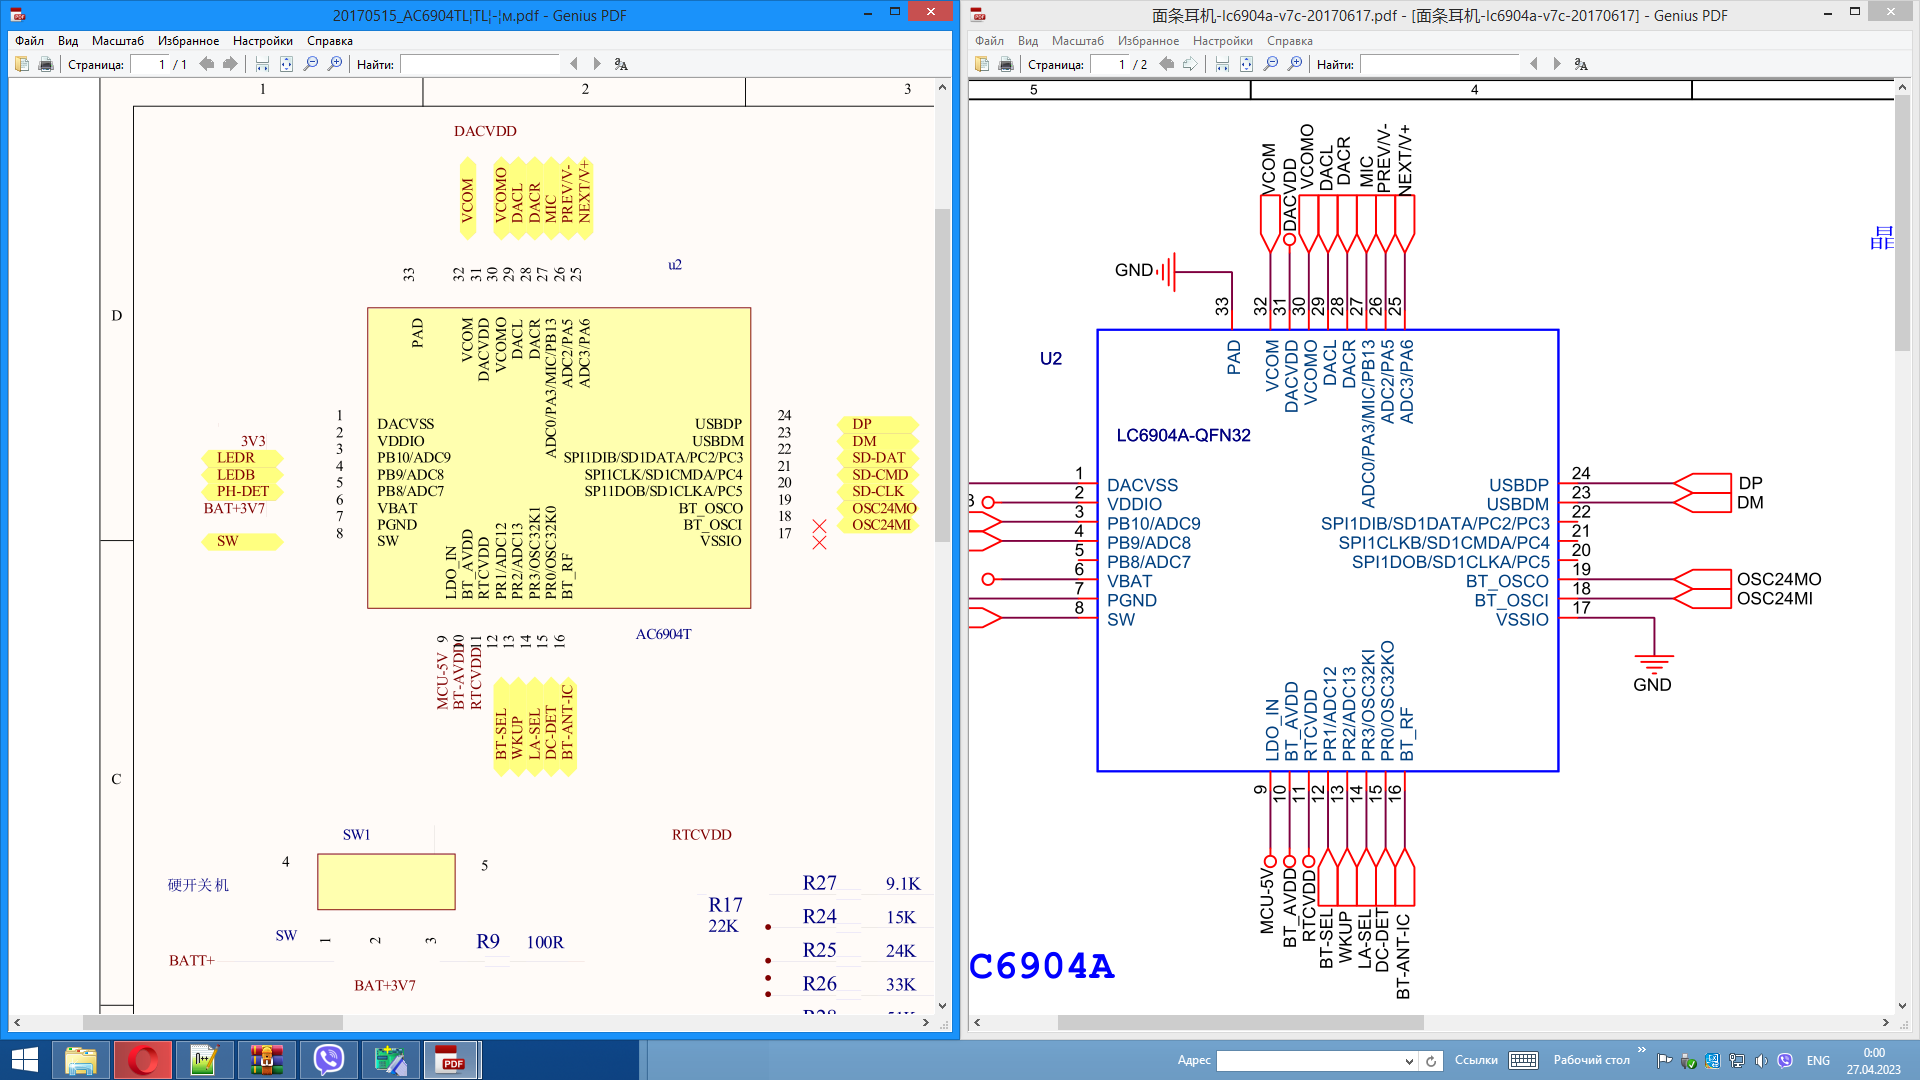Click Viber icon in system tray
The width and height of the screenshot is (1920, 1080).
click(1785, 1061)
